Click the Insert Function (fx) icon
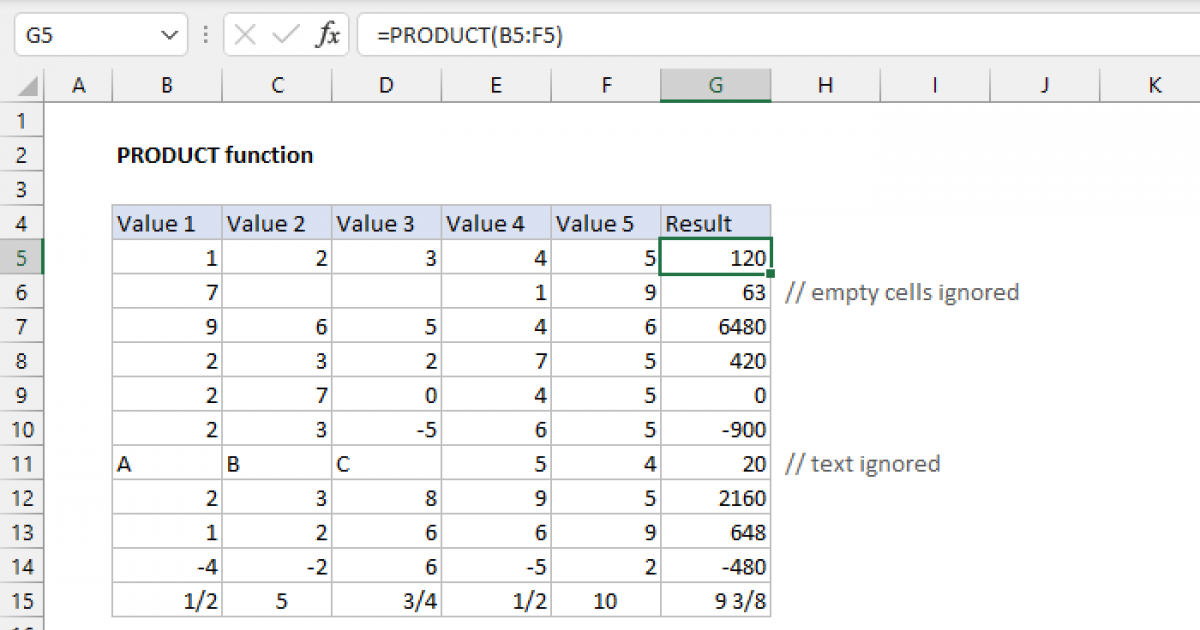Viewport: 1200px width, 630px height. pyautogui.click(x=330, y=34)
